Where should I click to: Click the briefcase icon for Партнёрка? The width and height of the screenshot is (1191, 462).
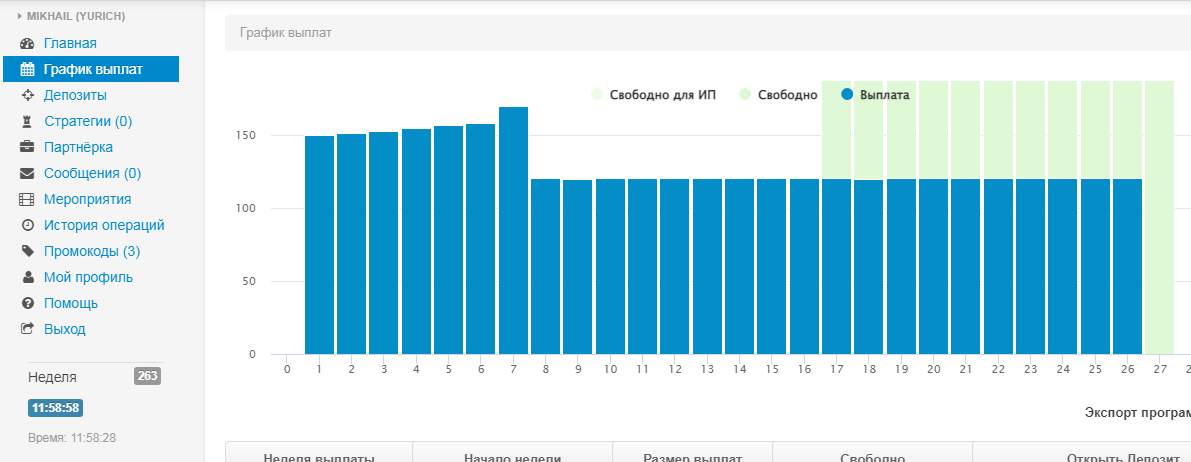[x=28, y=148]
